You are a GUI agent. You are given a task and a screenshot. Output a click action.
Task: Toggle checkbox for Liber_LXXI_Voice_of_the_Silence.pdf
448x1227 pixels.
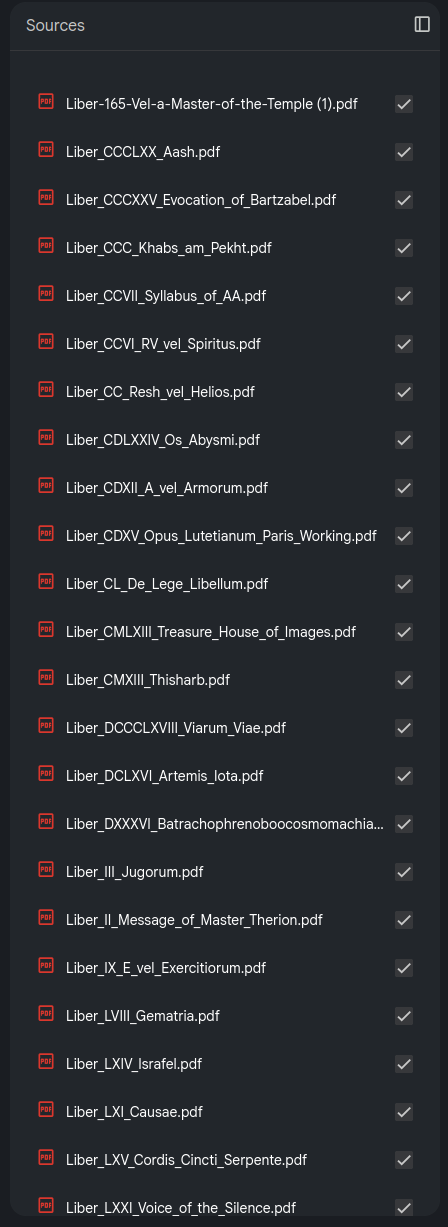click(404, 1208)
